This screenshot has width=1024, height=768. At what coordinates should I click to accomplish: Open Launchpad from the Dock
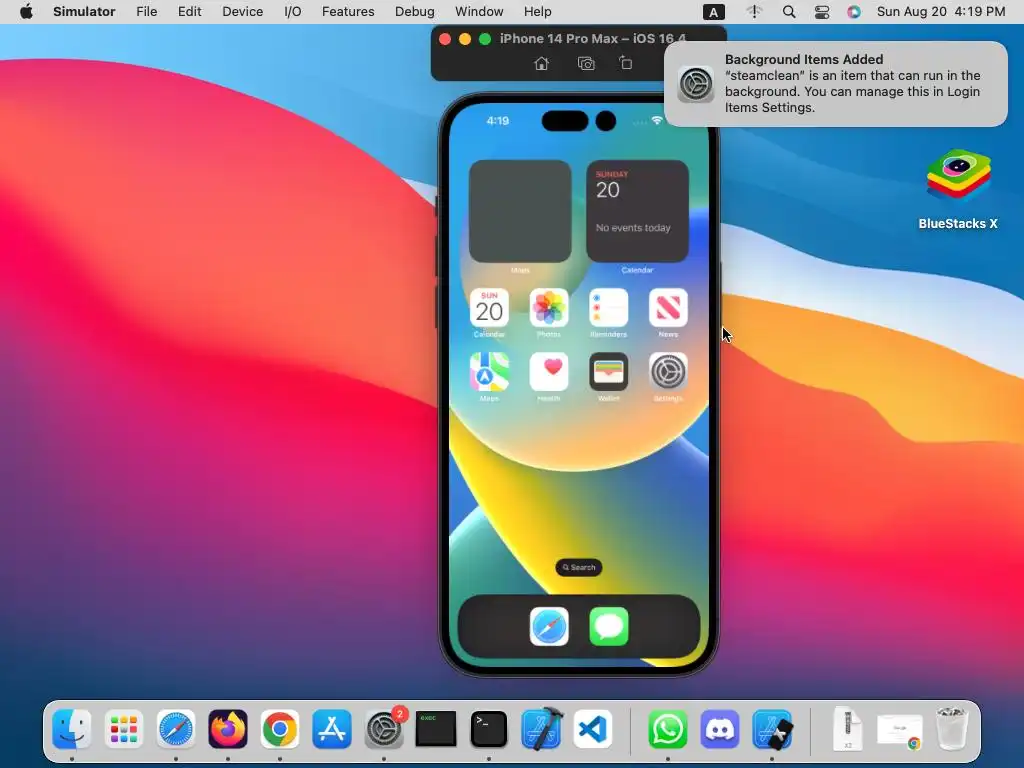tap(123, 729)
